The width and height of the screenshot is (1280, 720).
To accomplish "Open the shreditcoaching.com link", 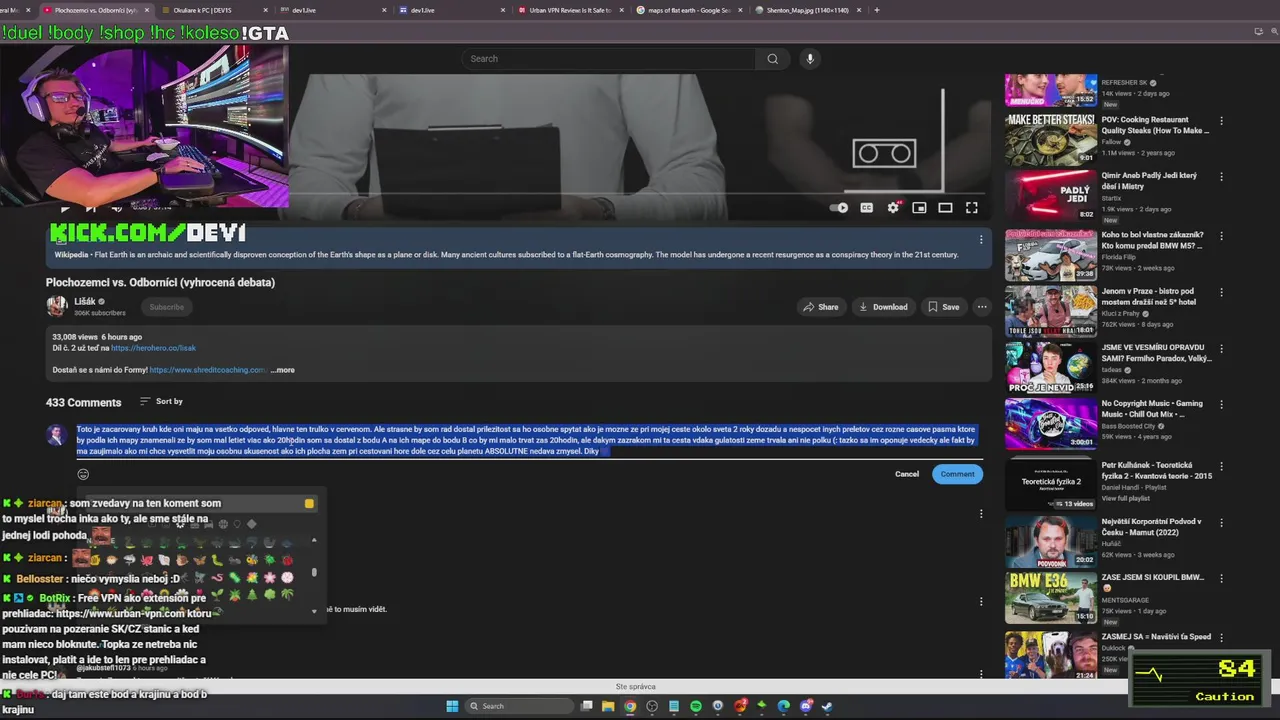I will point(208,370).
